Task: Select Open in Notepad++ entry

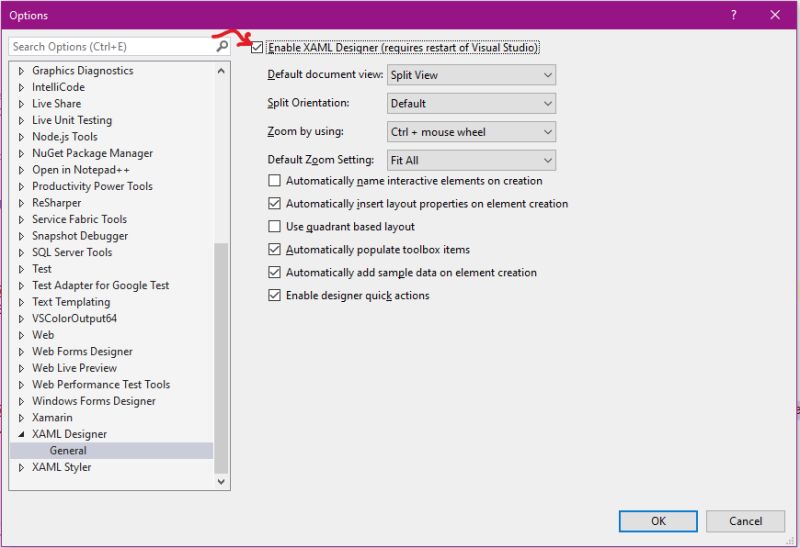Action: 81,169
